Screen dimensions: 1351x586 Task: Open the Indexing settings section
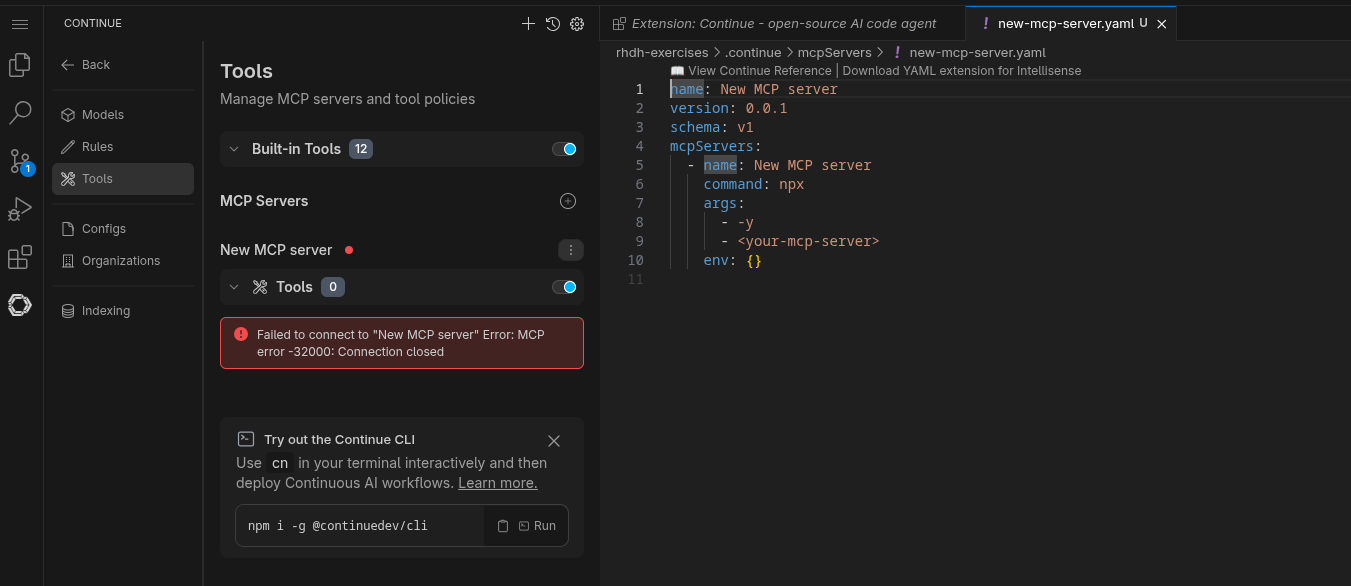(x=123, y=311)
